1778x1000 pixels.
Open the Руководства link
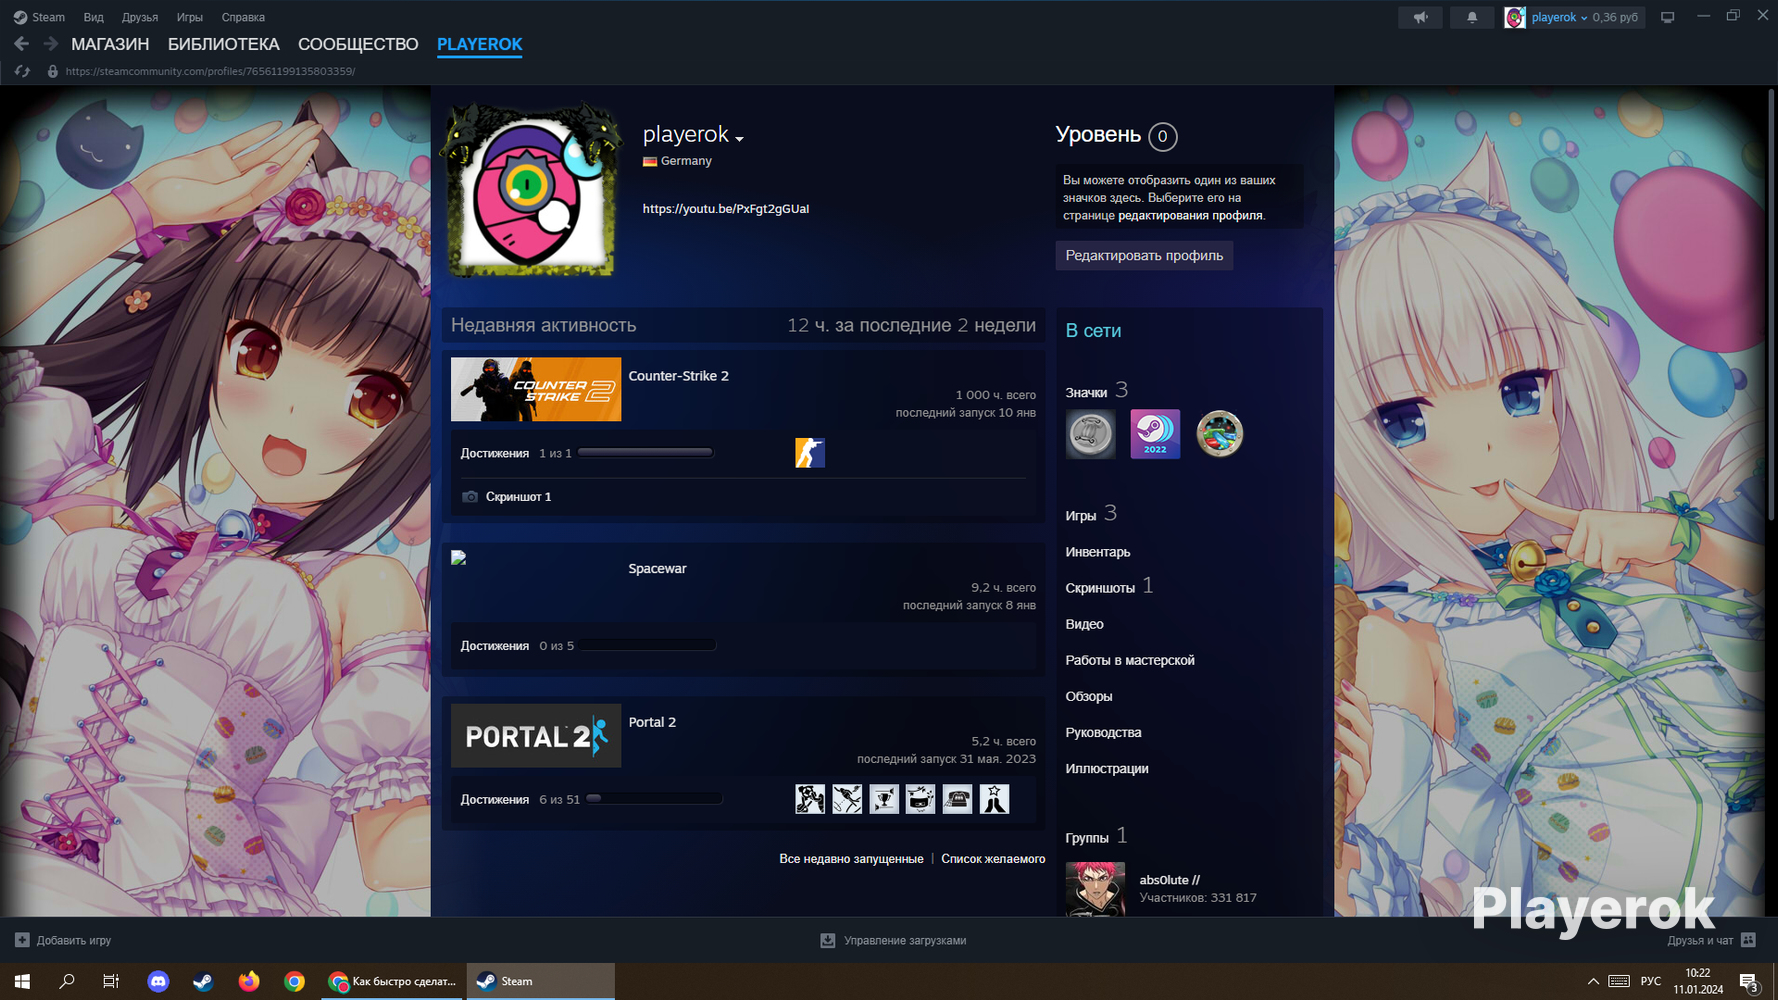point(1103,732)
